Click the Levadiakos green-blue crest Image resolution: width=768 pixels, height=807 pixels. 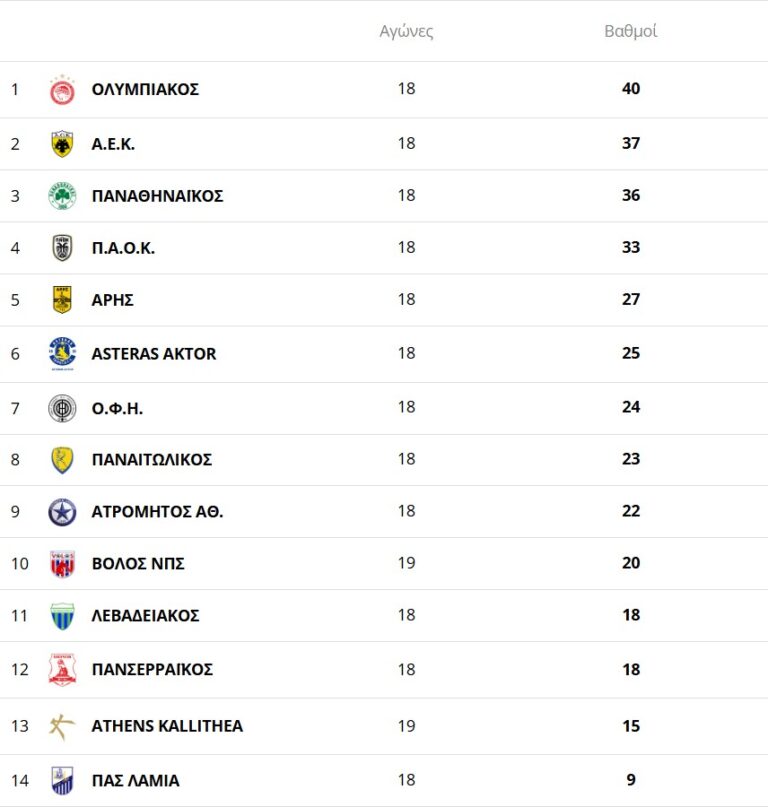62,616
